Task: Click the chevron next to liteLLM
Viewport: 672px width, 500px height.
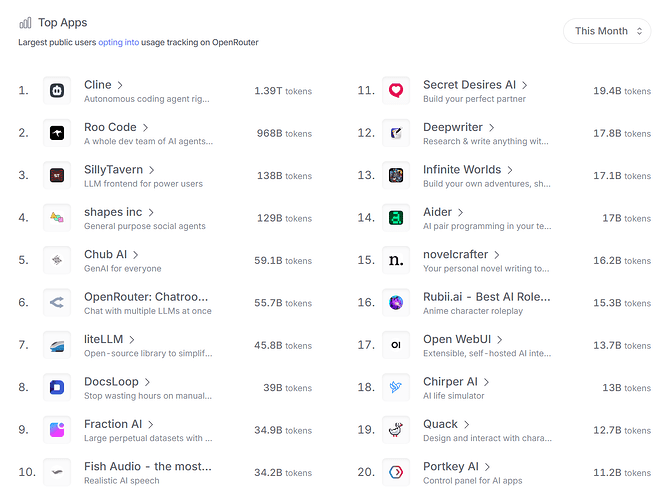Action: [x=132, y=340]
